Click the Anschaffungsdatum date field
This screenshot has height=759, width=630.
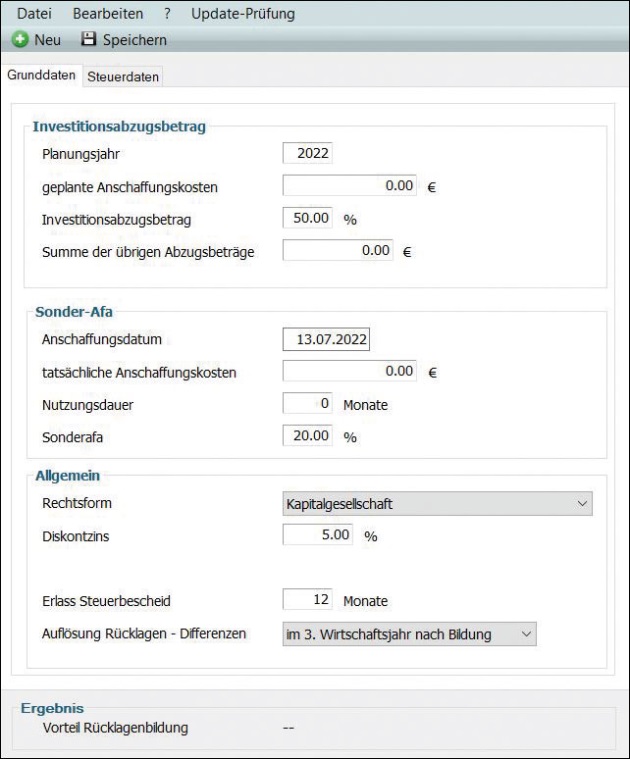coord(326,340)
